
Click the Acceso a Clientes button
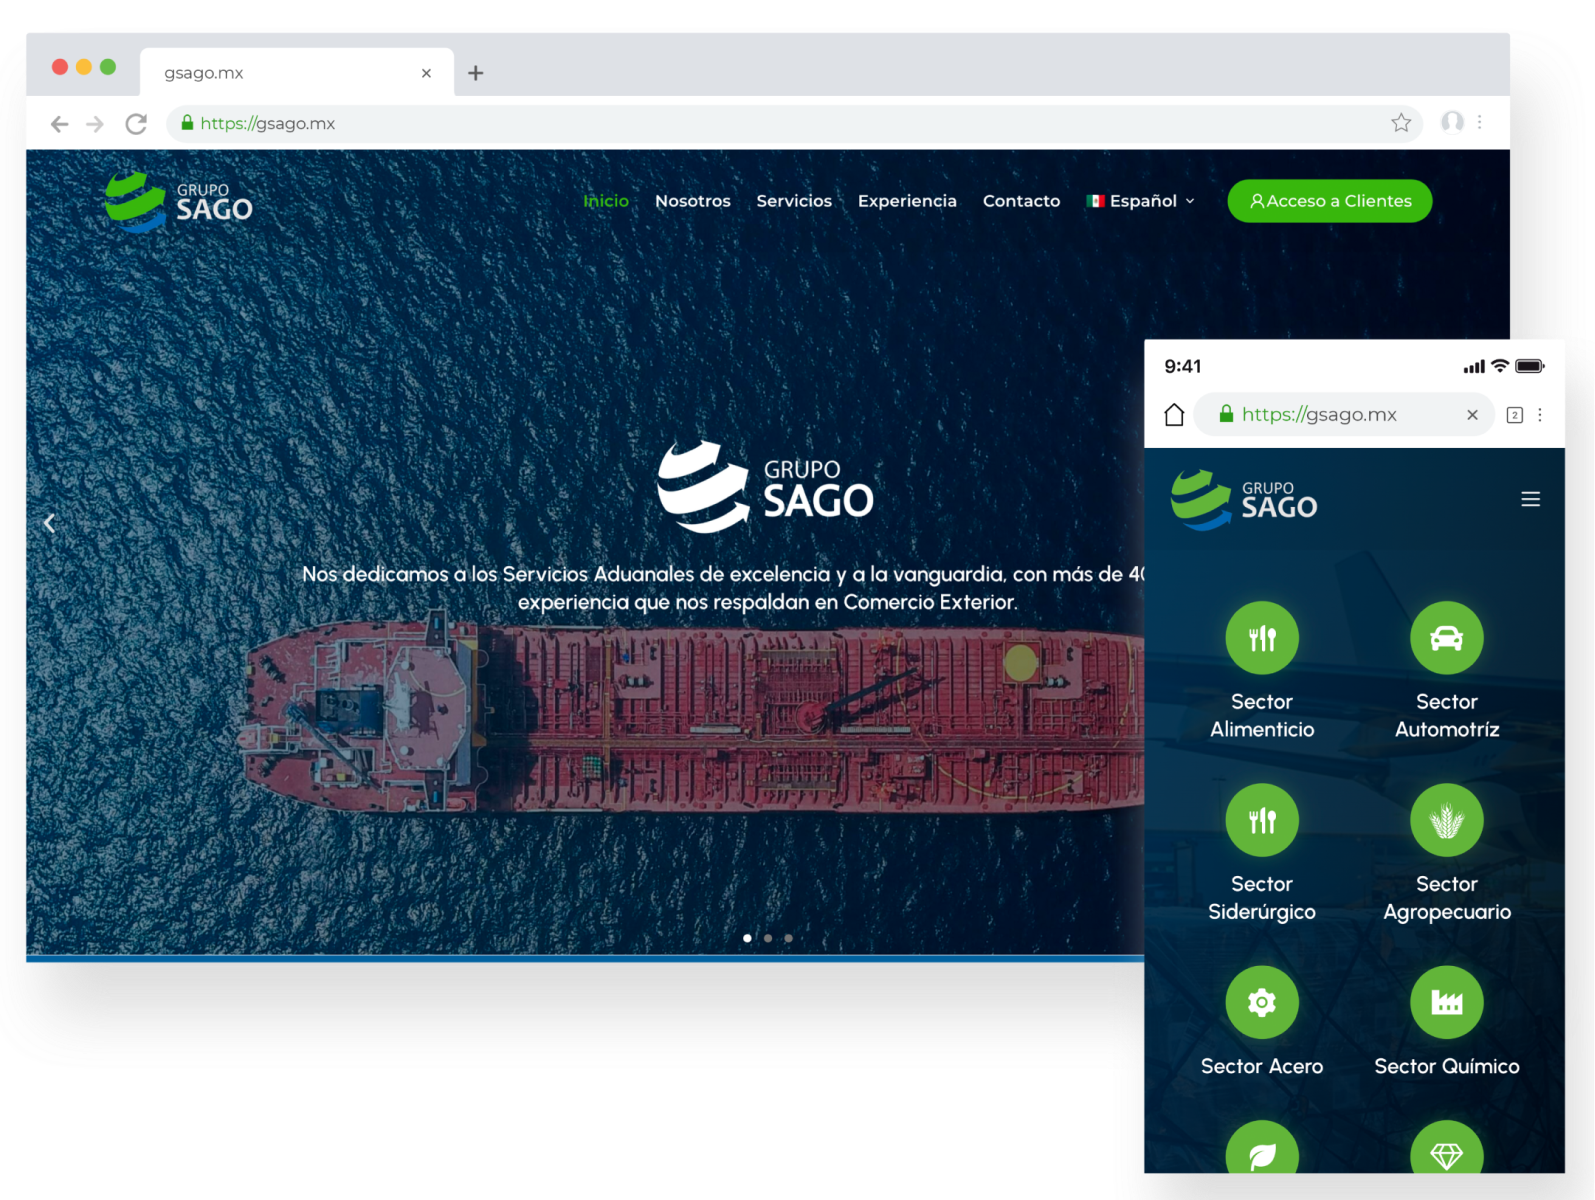coord(1330,201)
